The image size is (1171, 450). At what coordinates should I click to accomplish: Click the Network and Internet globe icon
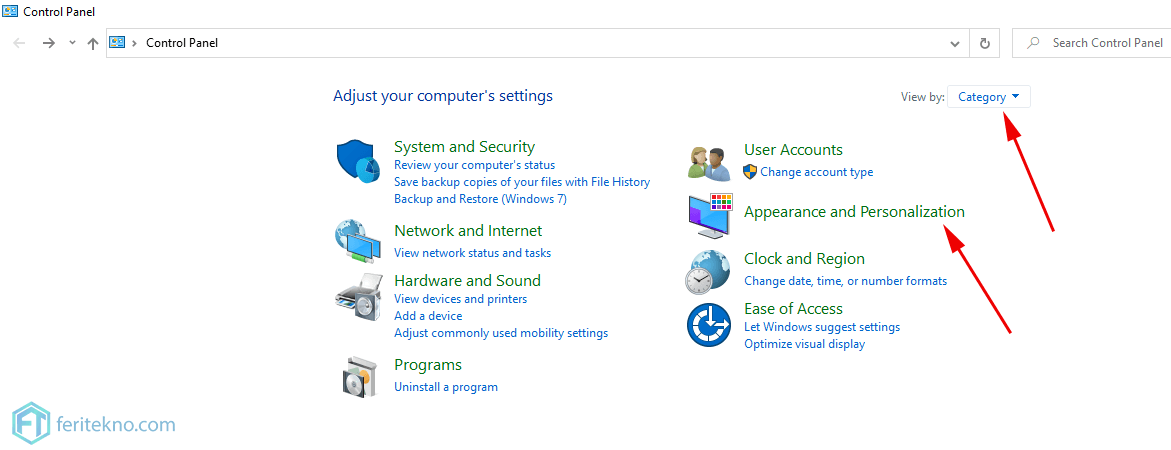(x=358, y=242)
